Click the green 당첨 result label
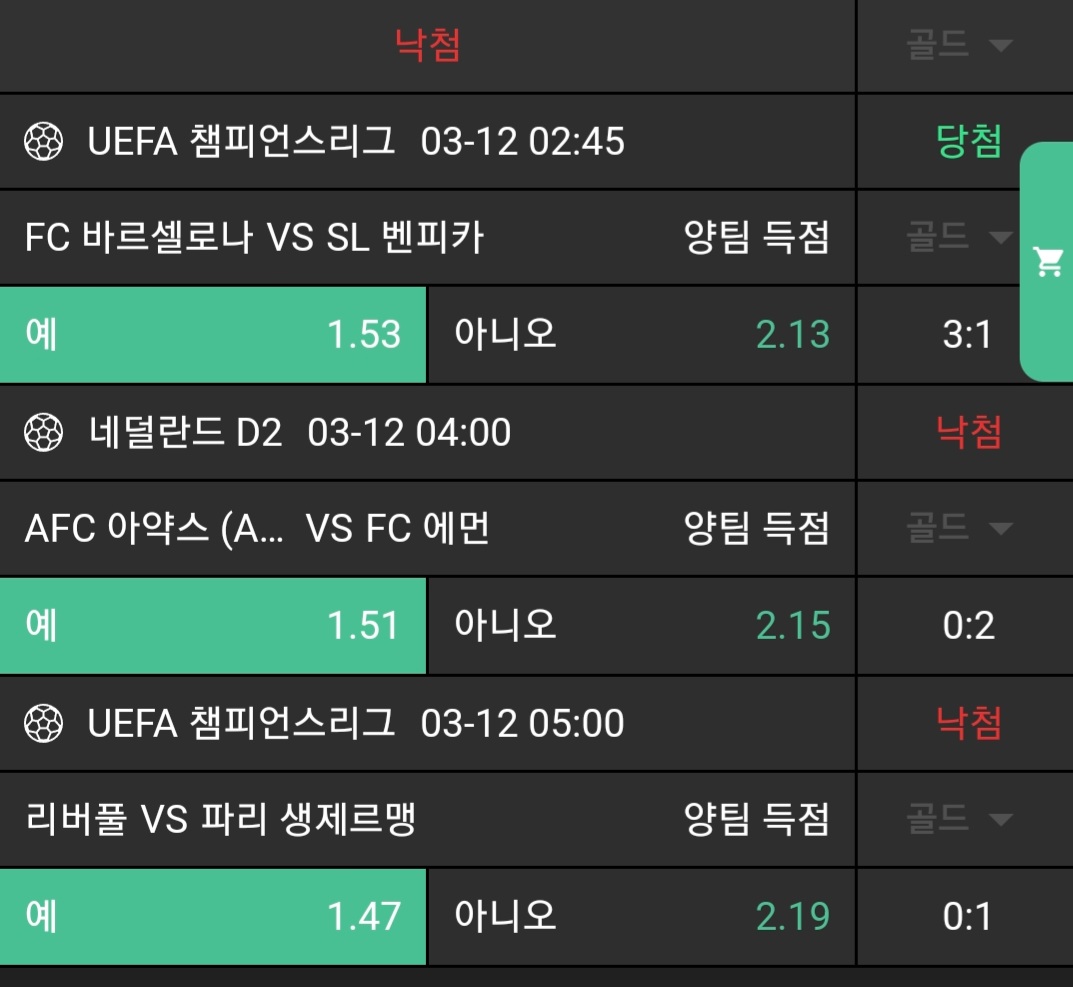Screen dimensions: 1073x987 pyautogui.click(x=968, y=142)
